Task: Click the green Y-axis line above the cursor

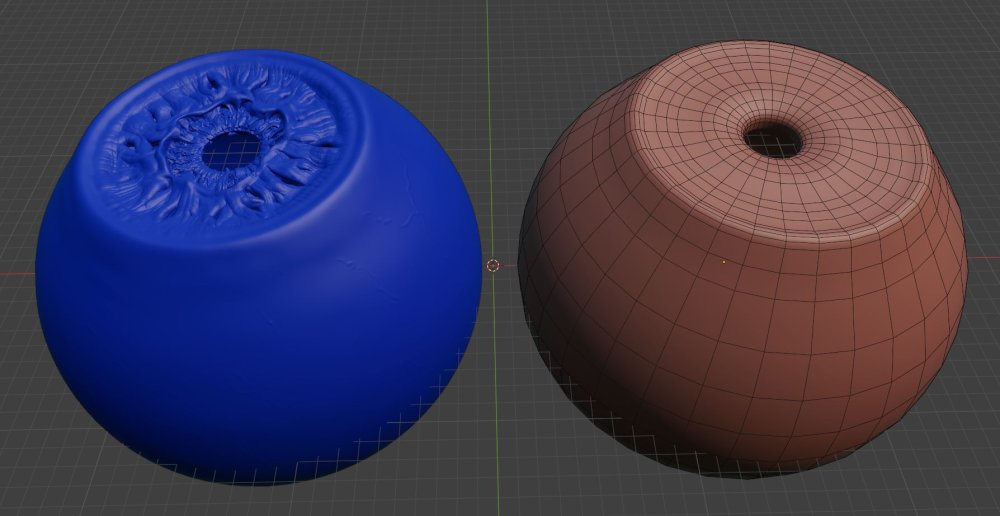Action: [x=488, y=100]
